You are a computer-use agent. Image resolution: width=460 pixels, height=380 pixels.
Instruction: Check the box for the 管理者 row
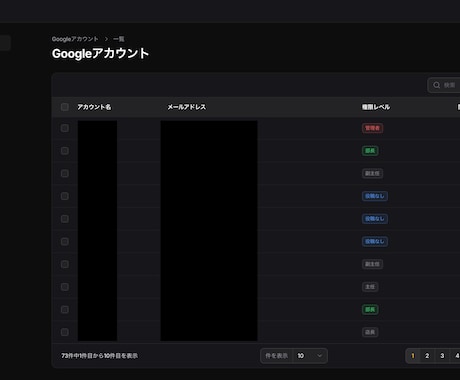pos(65,128)
